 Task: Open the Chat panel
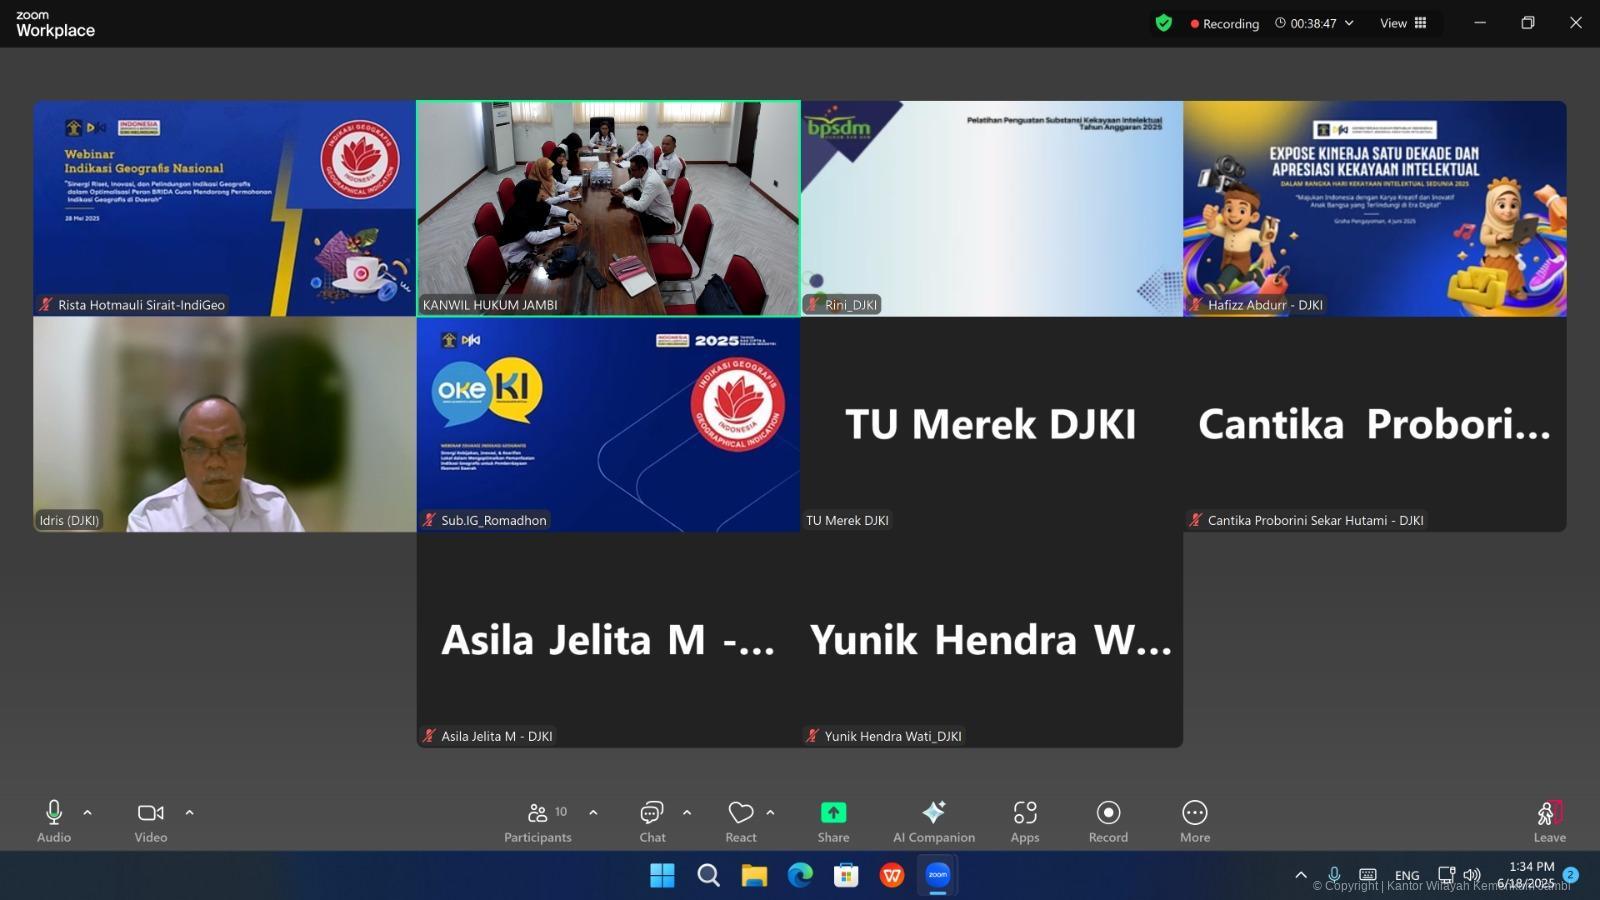[652, 821]
